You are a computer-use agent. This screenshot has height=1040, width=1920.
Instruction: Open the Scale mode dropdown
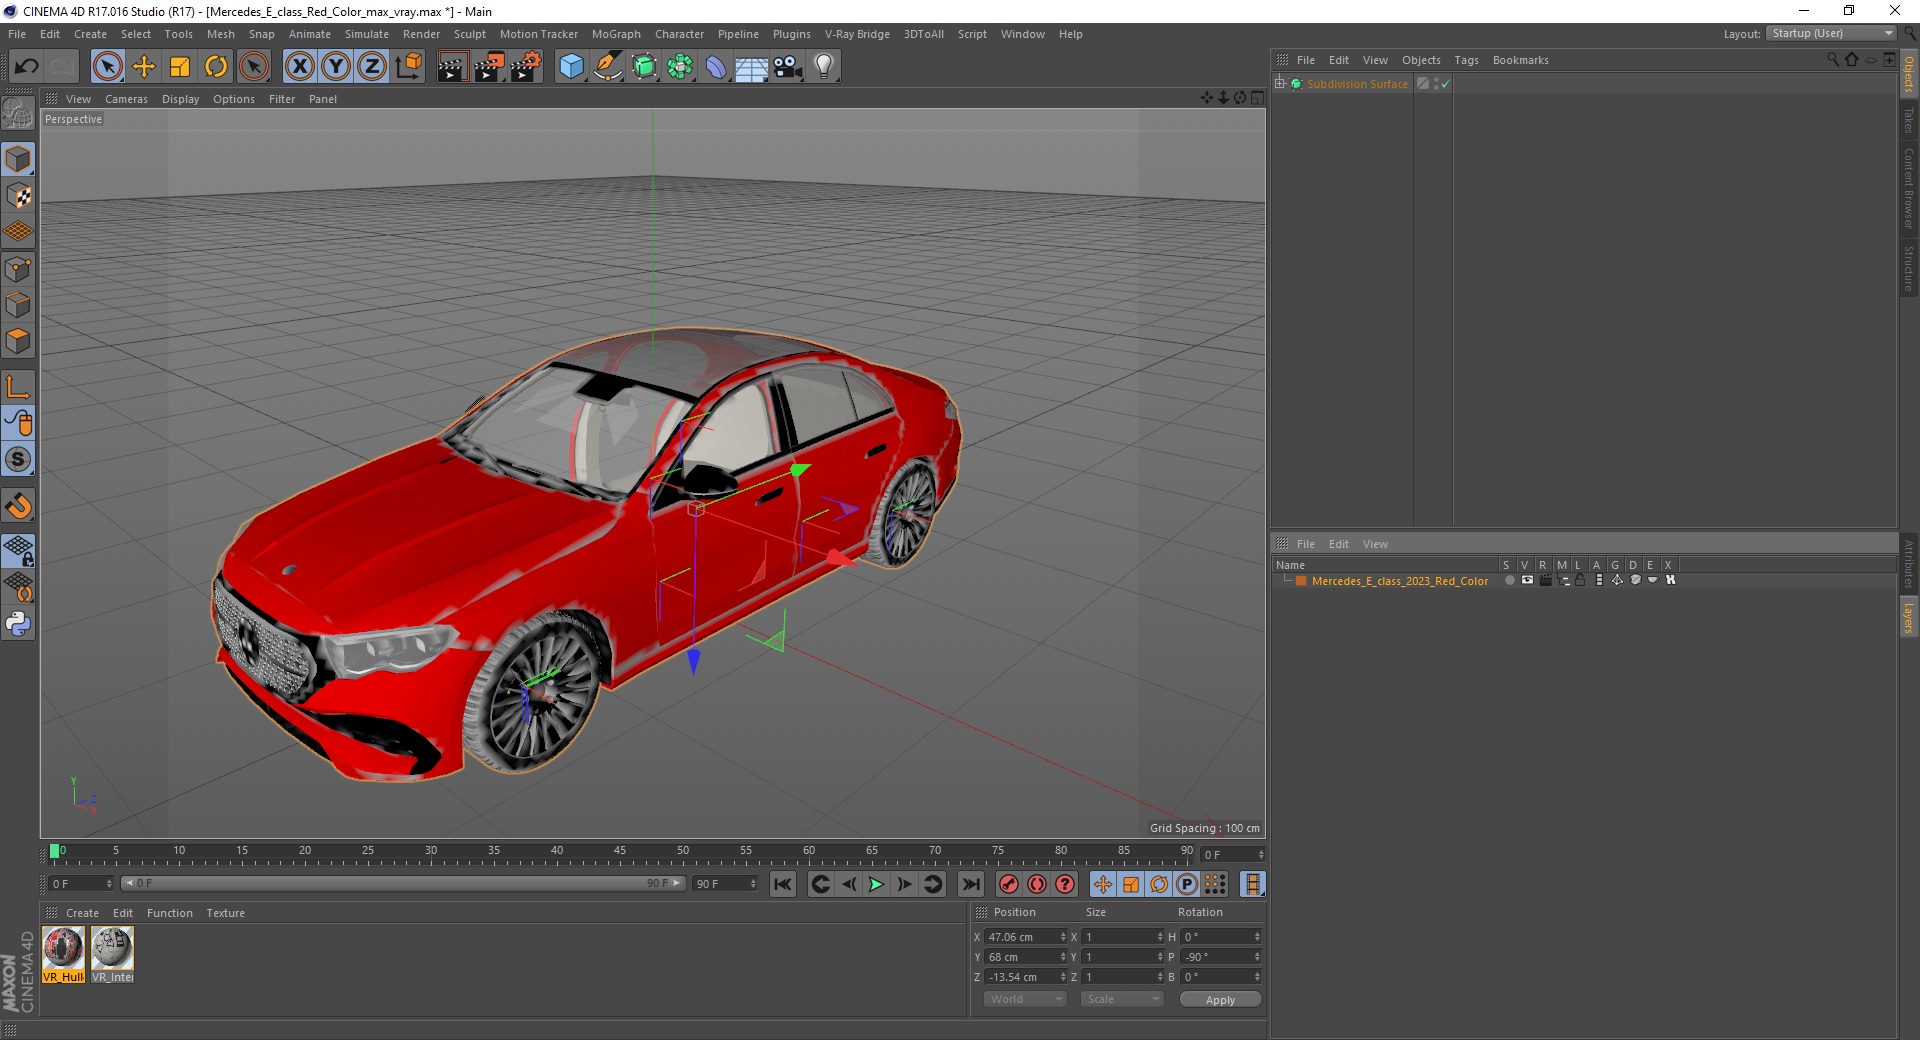[x=1121, y=999]
